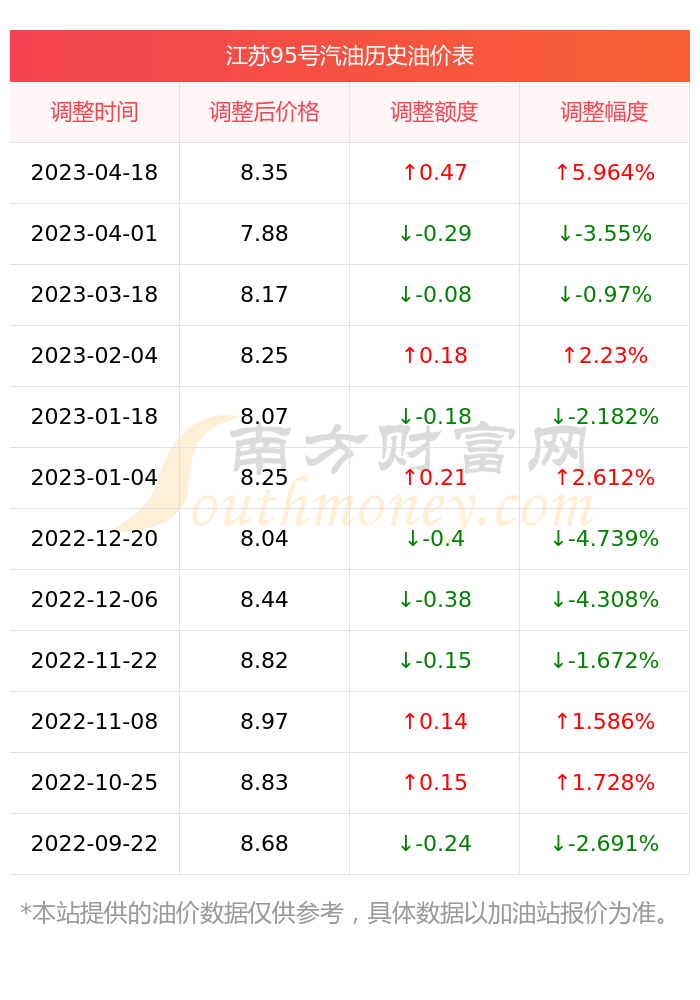Click the 调整幅度 column header
The width and height of the screenshot is (700, 1000).
click(604, 112)
